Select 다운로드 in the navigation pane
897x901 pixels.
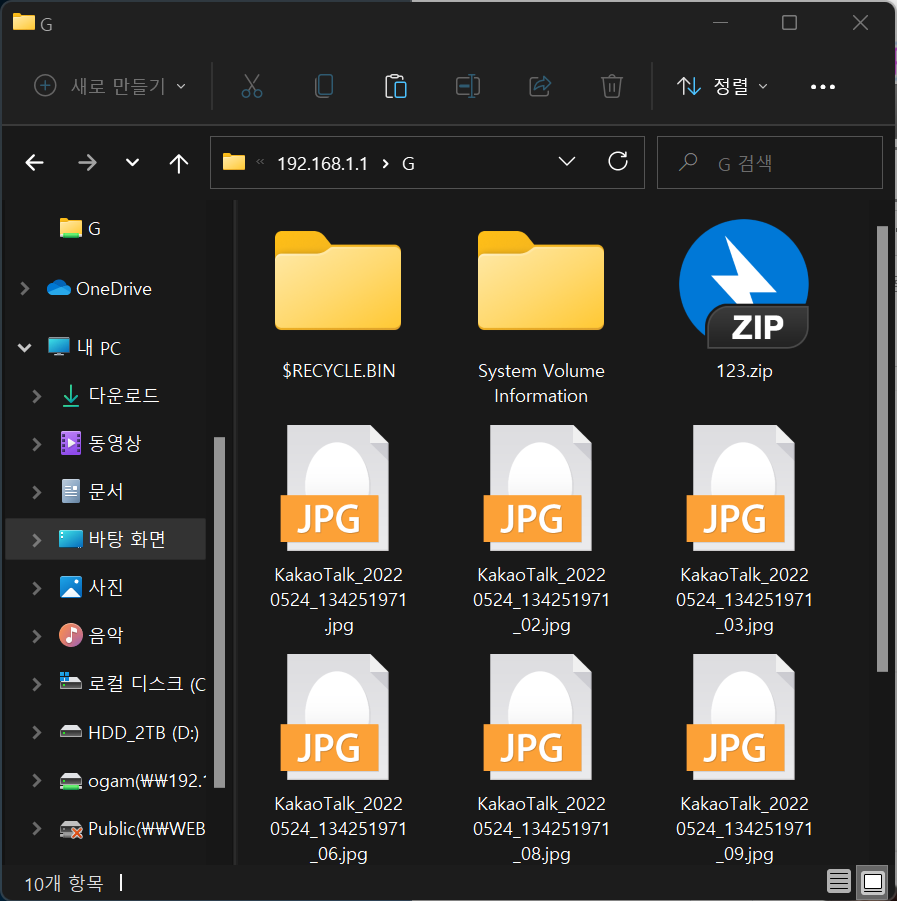click(x=123, y=395)
